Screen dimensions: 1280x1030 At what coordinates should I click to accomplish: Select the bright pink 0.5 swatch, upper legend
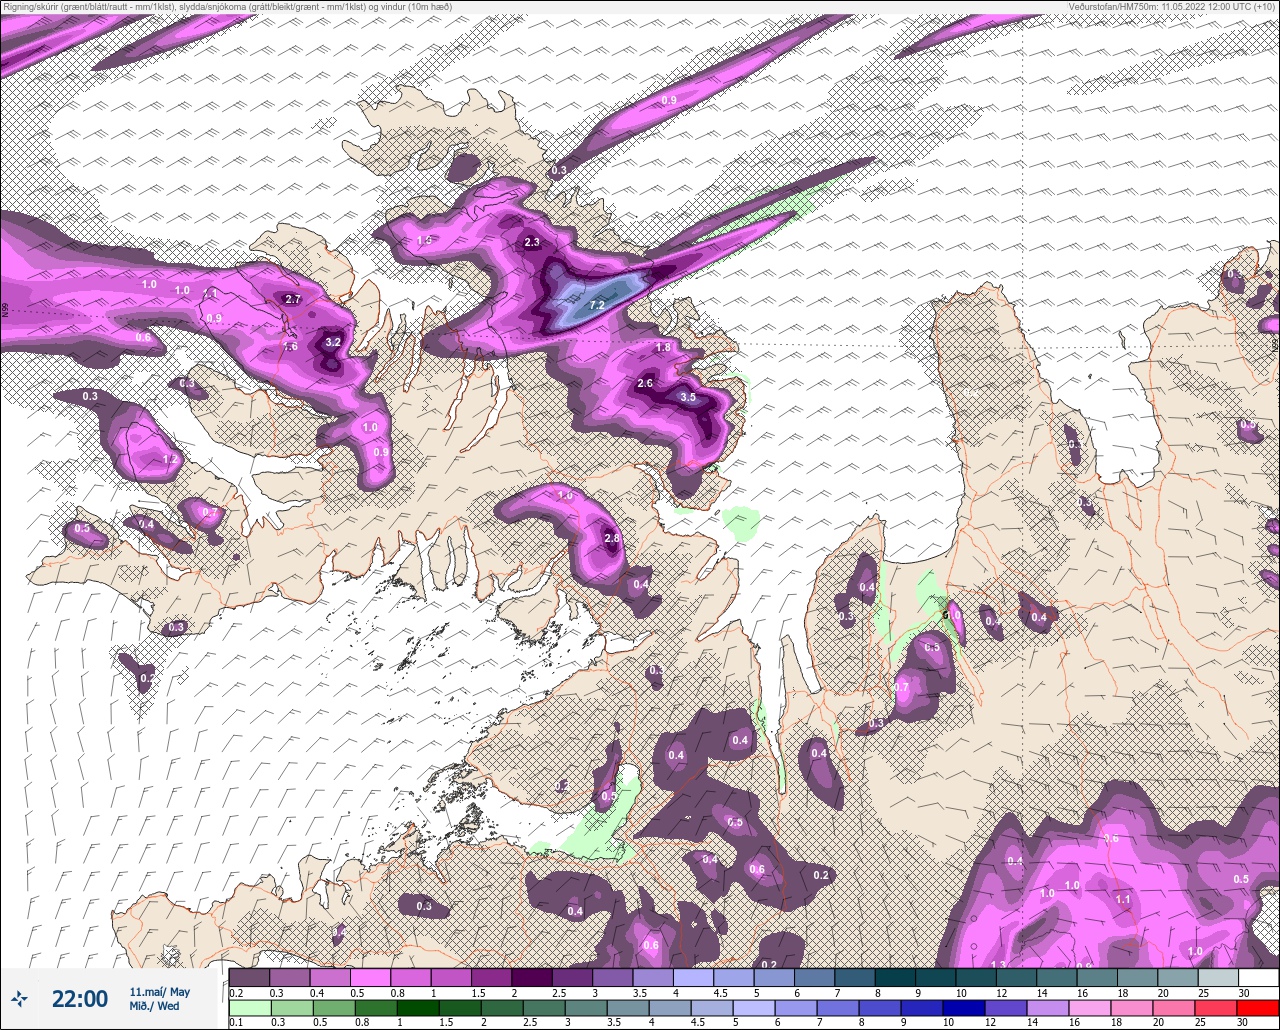pyautogui.click(x=370, y=977)
